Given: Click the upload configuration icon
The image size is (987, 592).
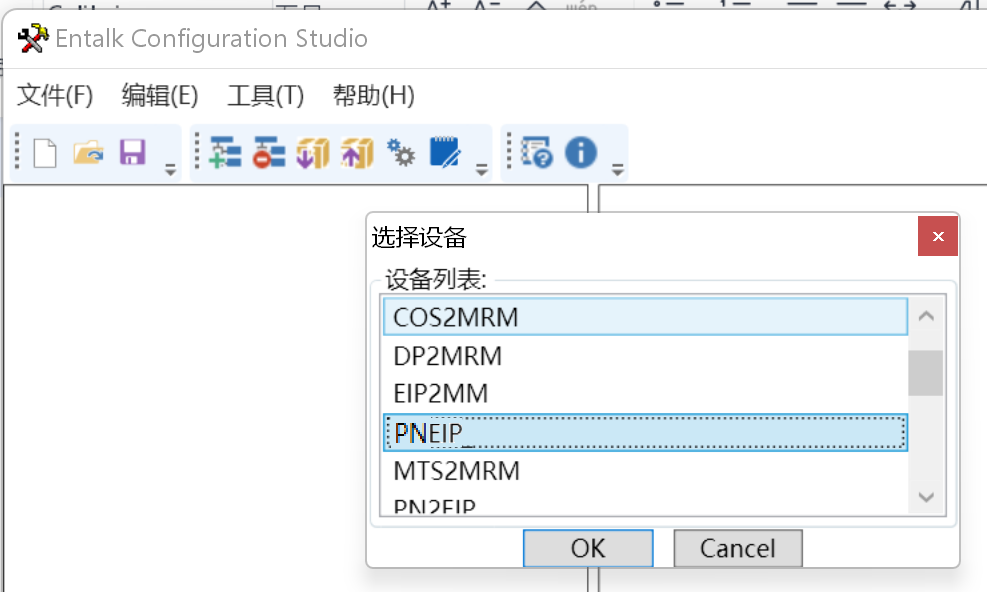Looking at the screenshot, I should tap(357, 153).
